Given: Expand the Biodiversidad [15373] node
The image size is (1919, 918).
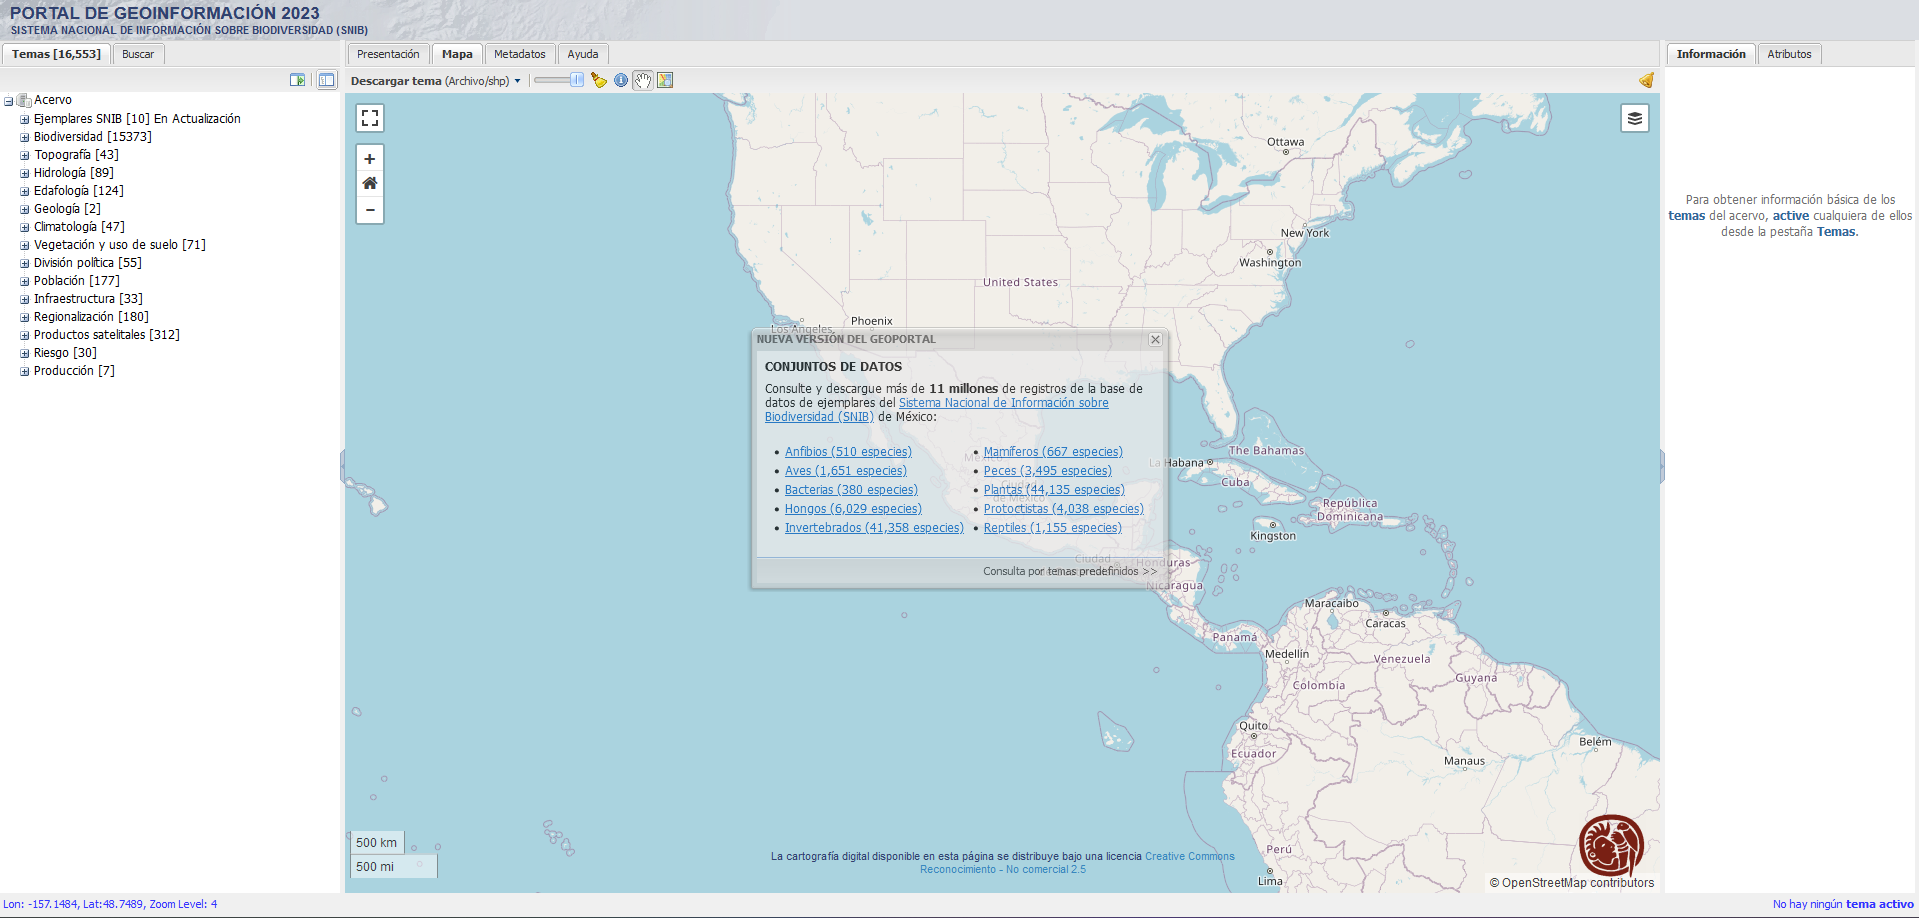Looking at the screenshot, I should 25,137.
